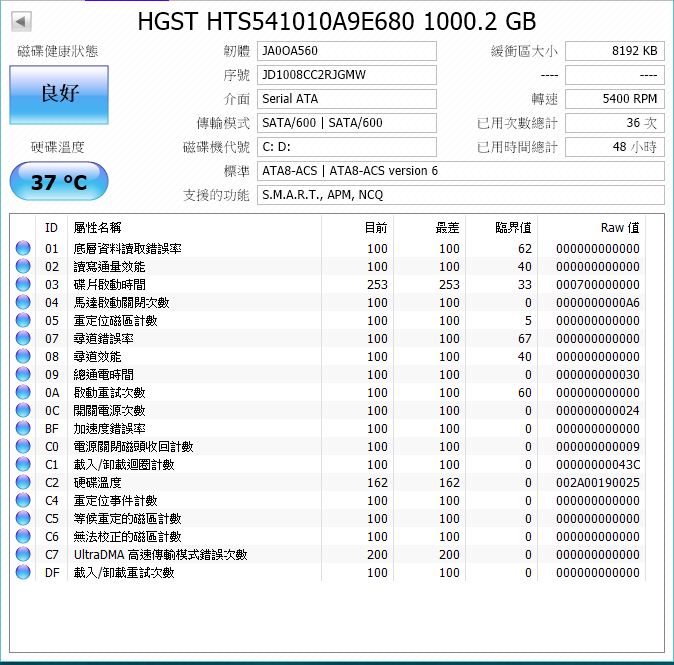Click the ID column header
This screenshot has width=674, height=665.
point(52,227)
